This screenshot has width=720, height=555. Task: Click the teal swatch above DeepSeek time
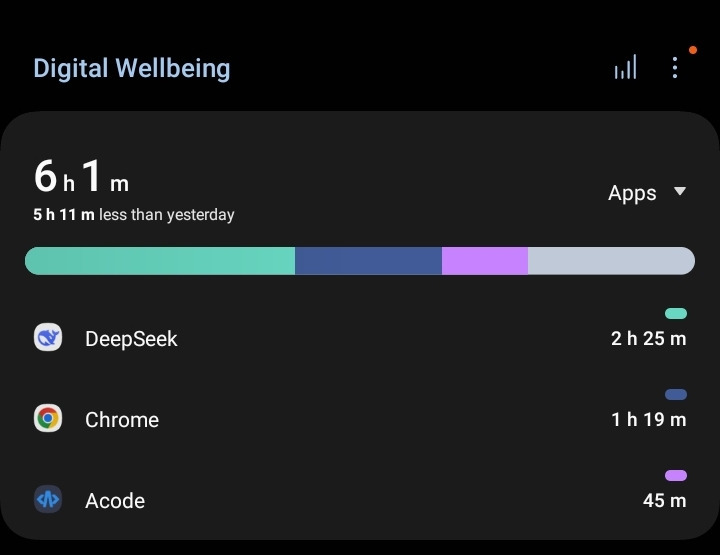coord(676,314)
